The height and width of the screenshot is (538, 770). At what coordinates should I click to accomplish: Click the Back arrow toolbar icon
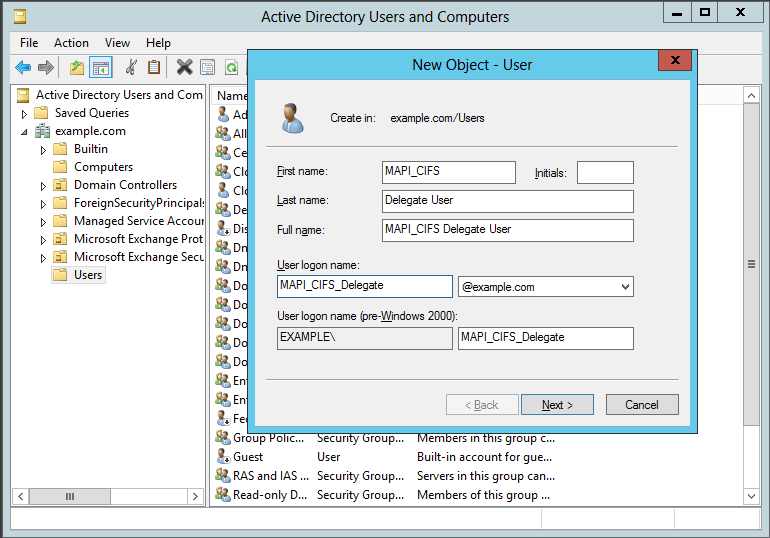tap(23, 67)
